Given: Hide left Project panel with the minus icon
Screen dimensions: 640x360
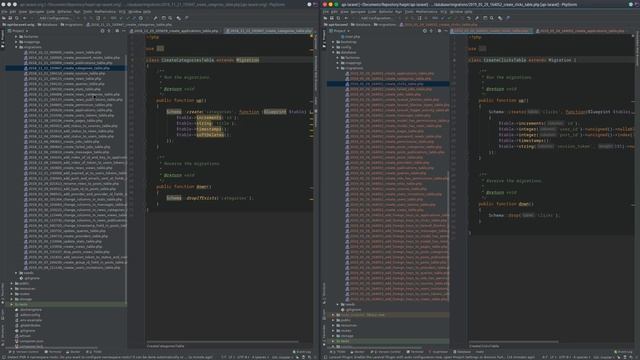Looking at the screenshot, I should click(124, 31).
